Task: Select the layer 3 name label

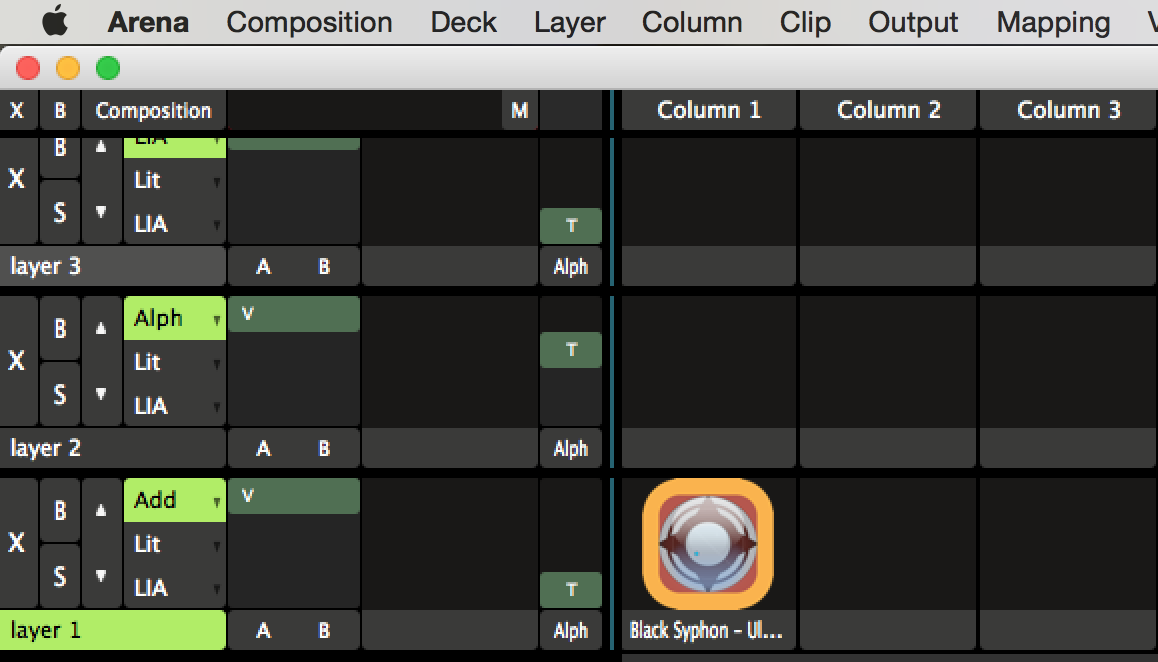Action: click(112, 267)
